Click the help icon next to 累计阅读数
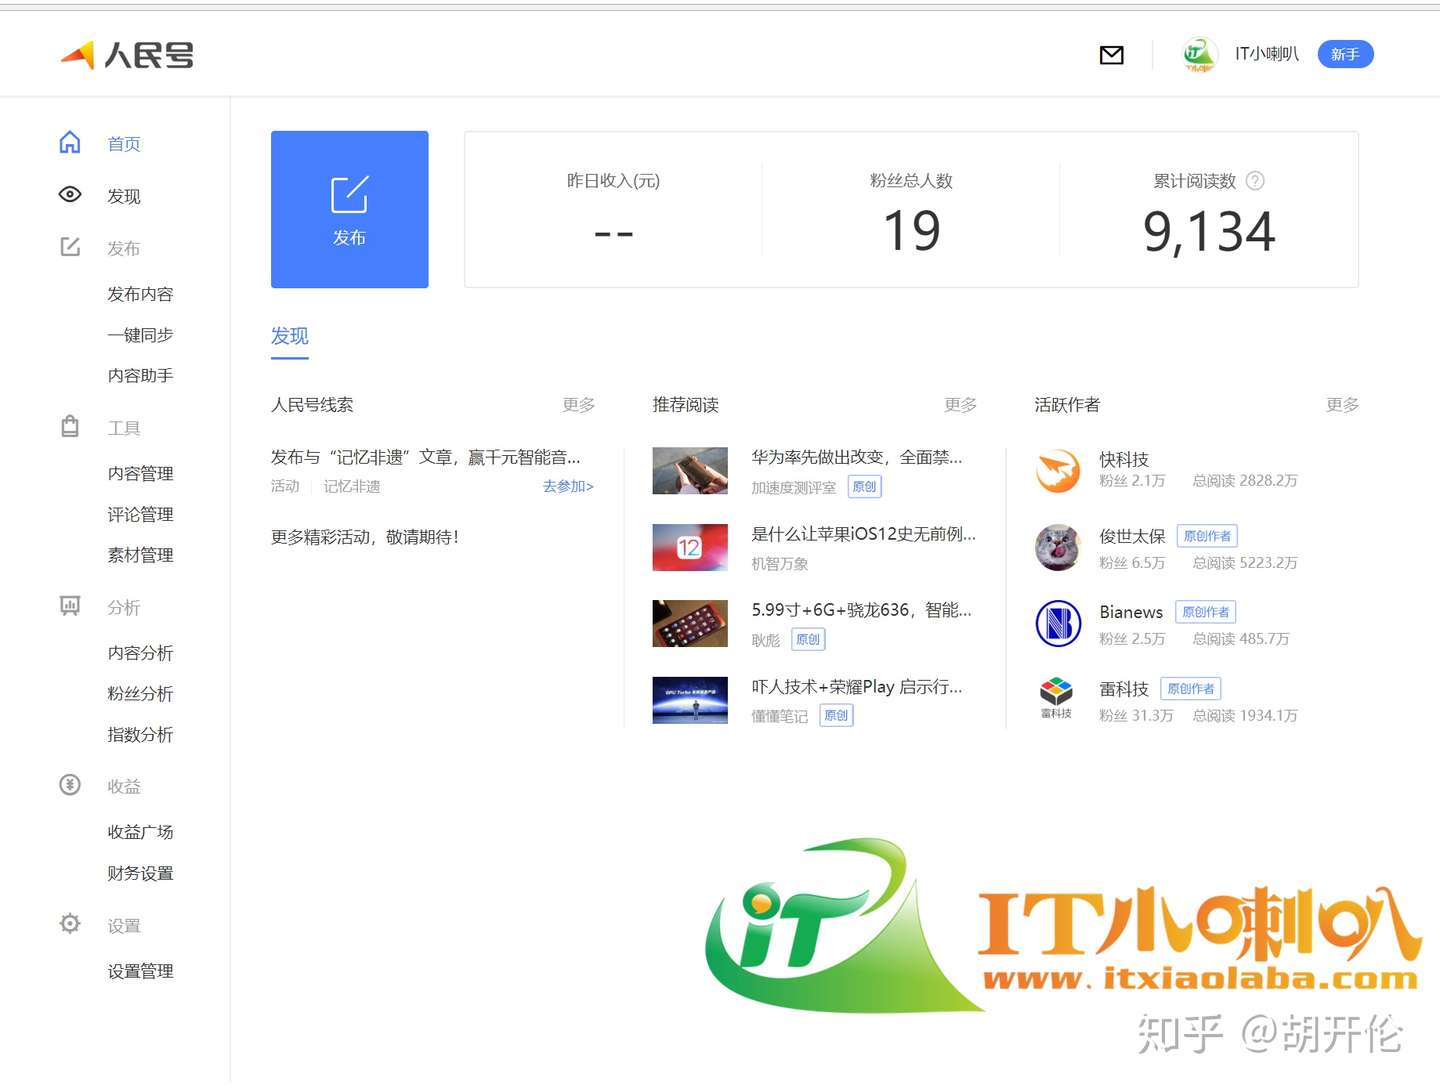The image size is (1440, 1092). point(1256,181)
